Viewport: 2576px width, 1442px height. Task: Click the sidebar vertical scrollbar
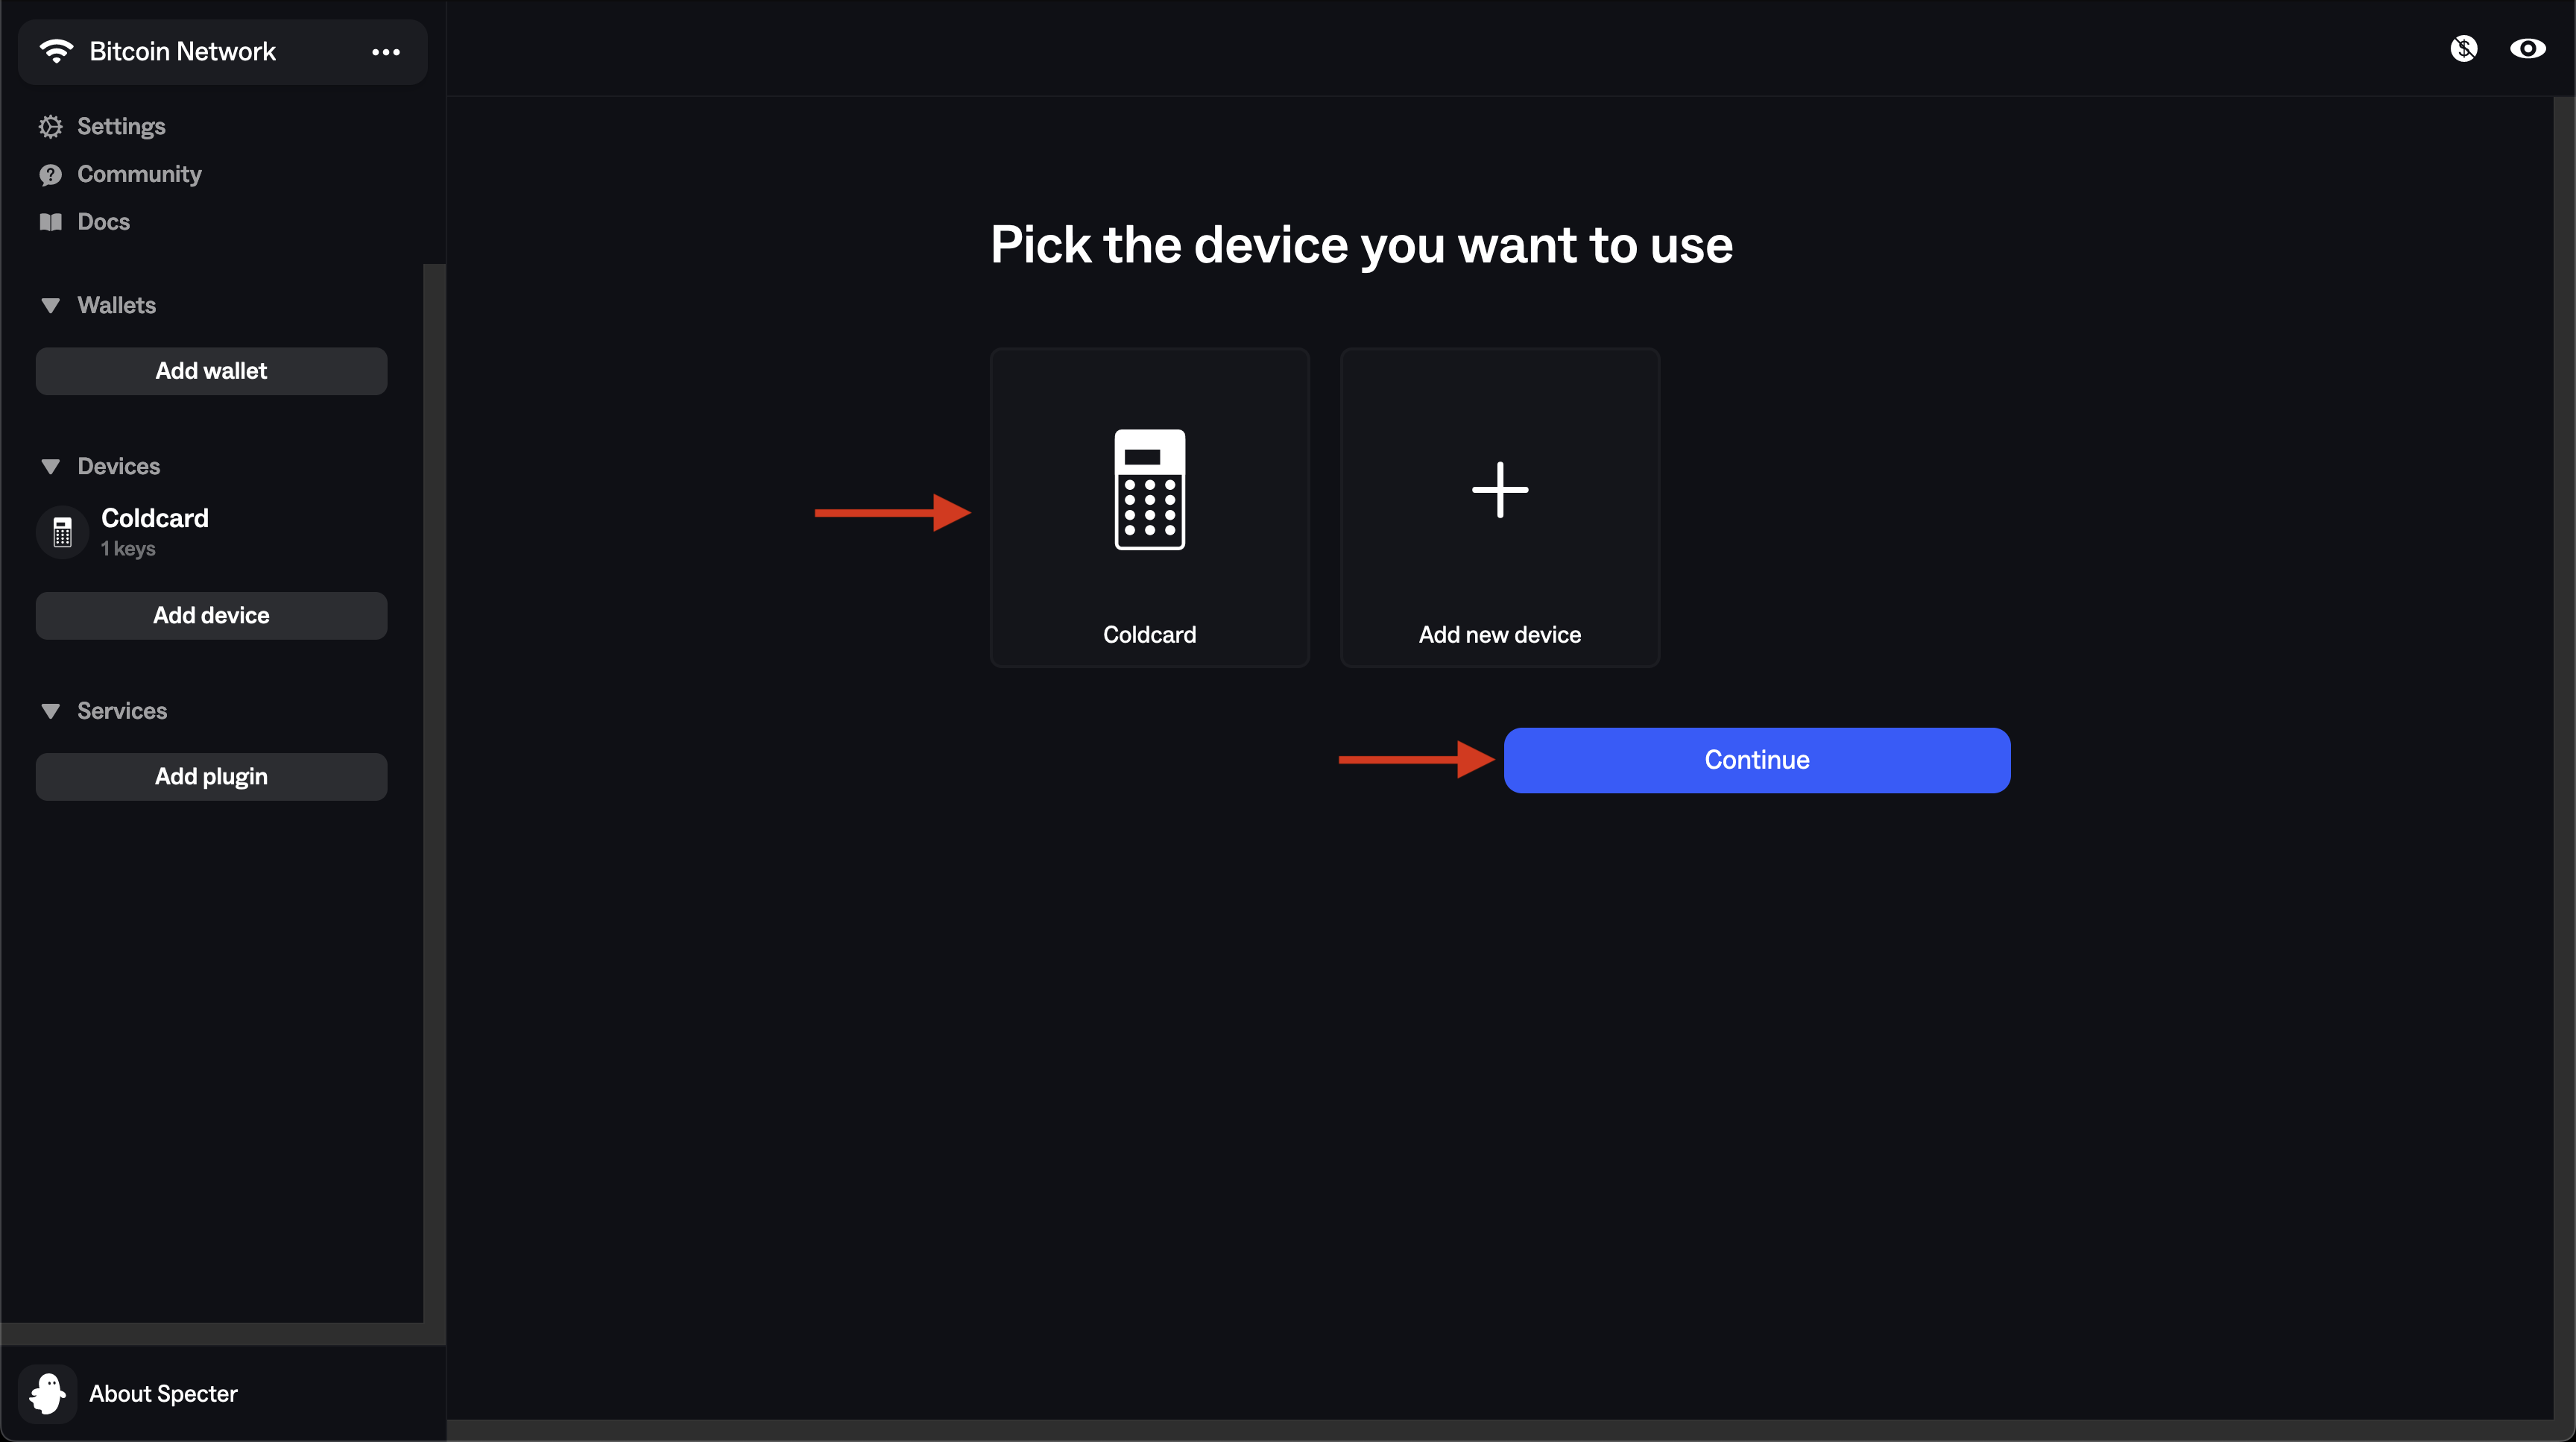[434, 790]
